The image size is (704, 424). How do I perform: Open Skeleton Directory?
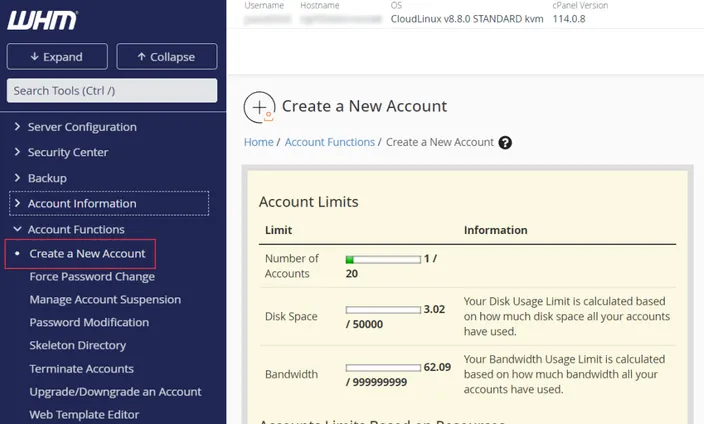coord(78,345)
